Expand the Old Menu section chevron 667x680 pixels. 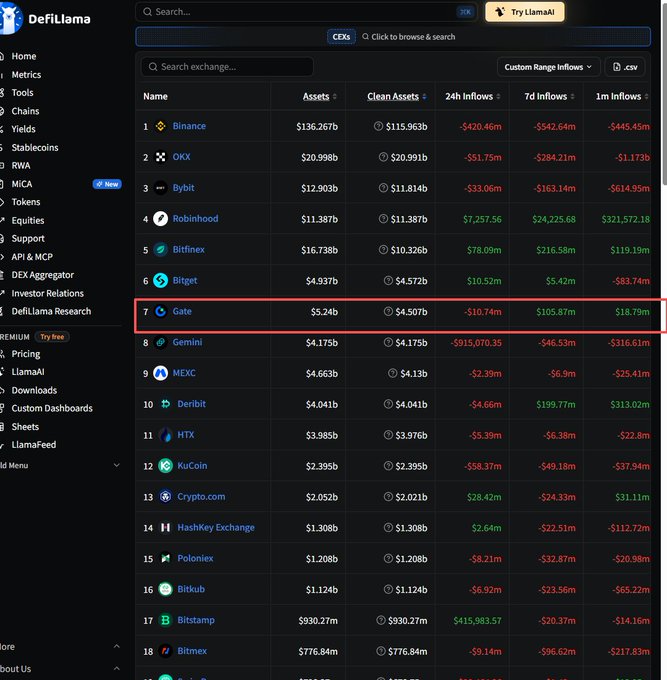(x=117, y=465)
